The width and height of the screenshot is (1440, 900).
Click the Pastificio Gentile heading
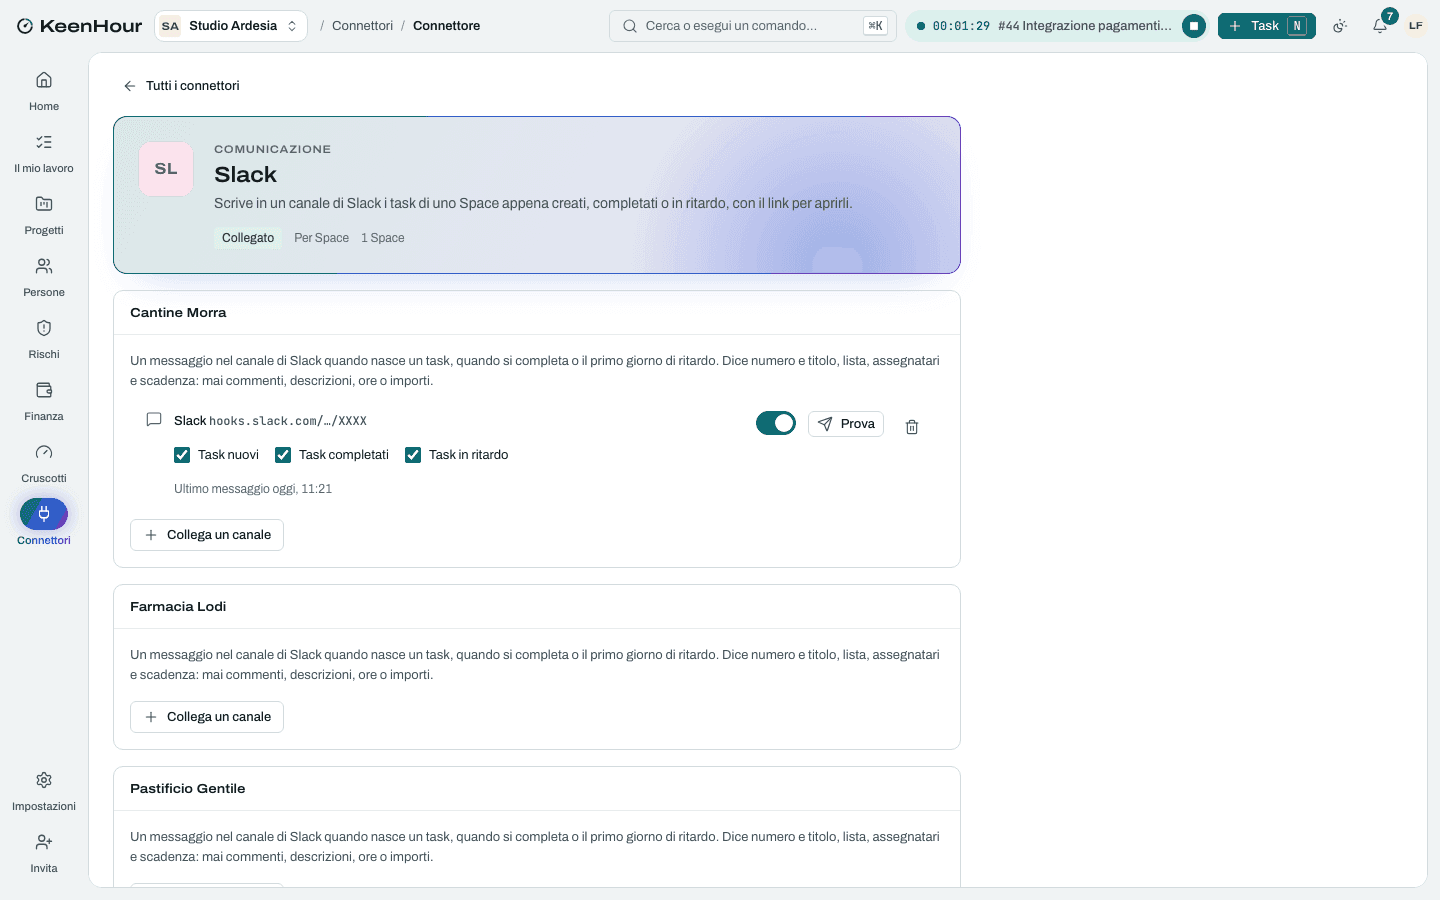click(188, 789)
